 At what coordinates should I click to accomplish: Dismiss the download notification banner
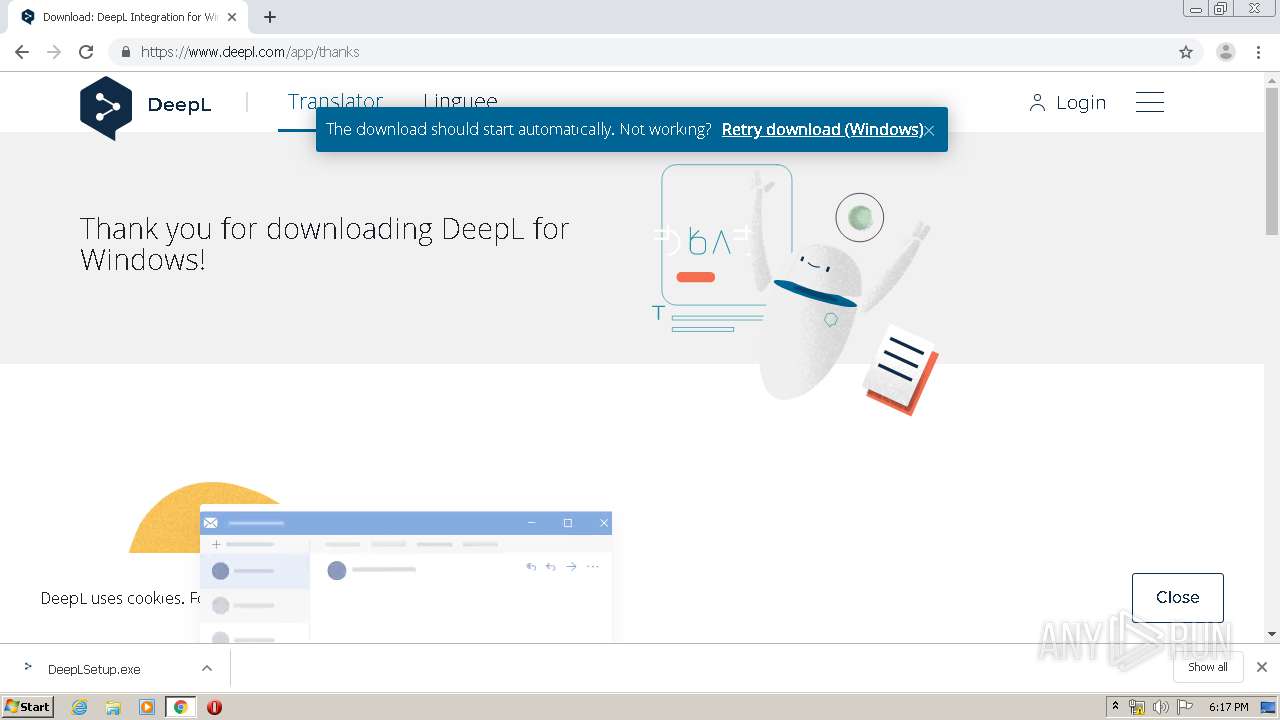(x=929, y=130)
